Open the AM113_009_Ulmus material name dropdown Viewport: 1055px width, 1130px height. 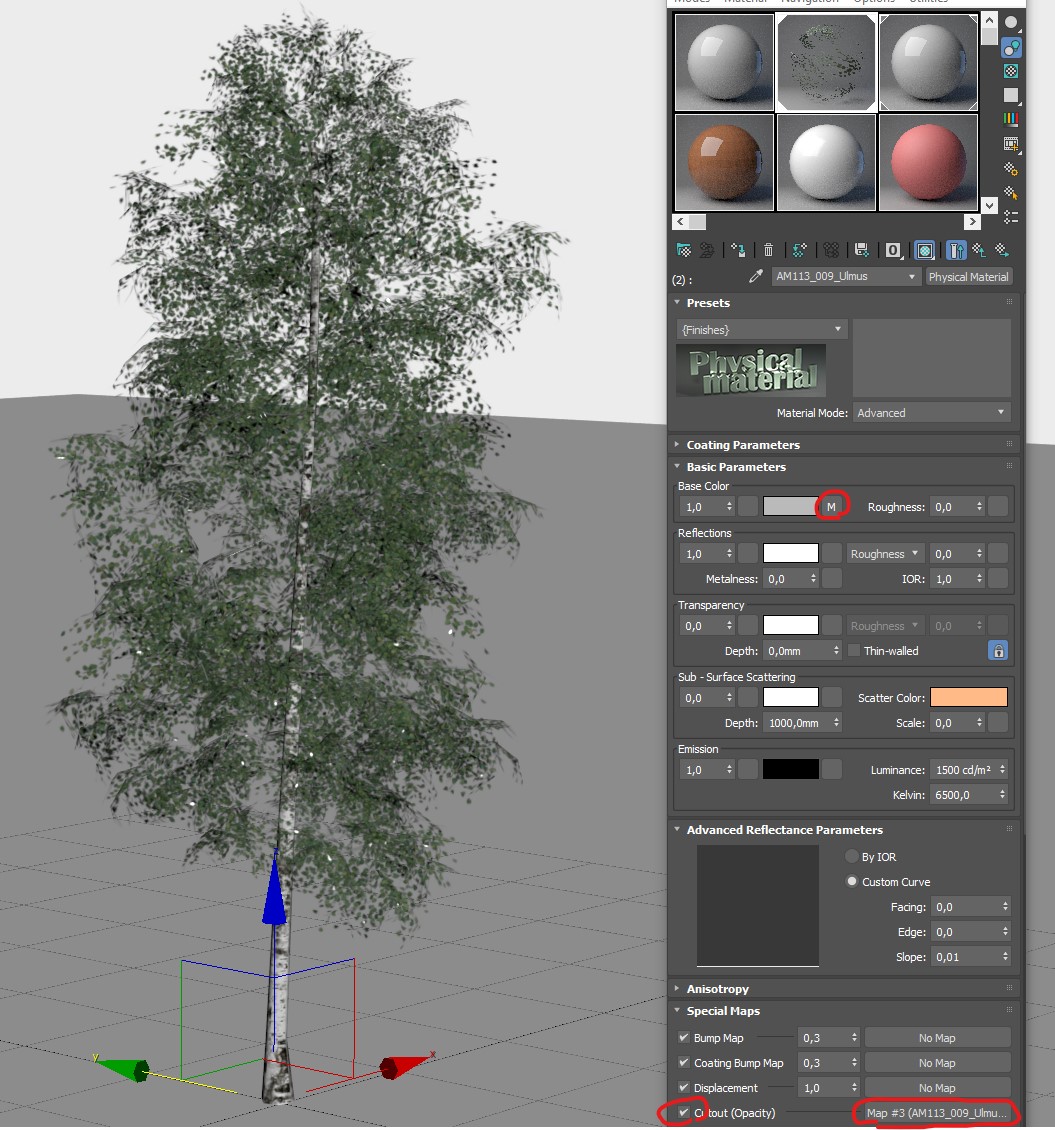point(846,276)
